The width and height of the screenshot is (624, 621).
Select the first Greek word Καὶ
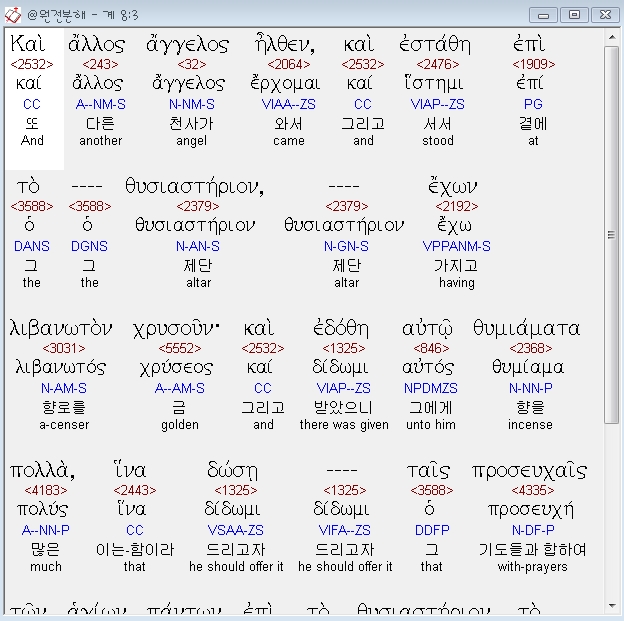coord(27,43)
